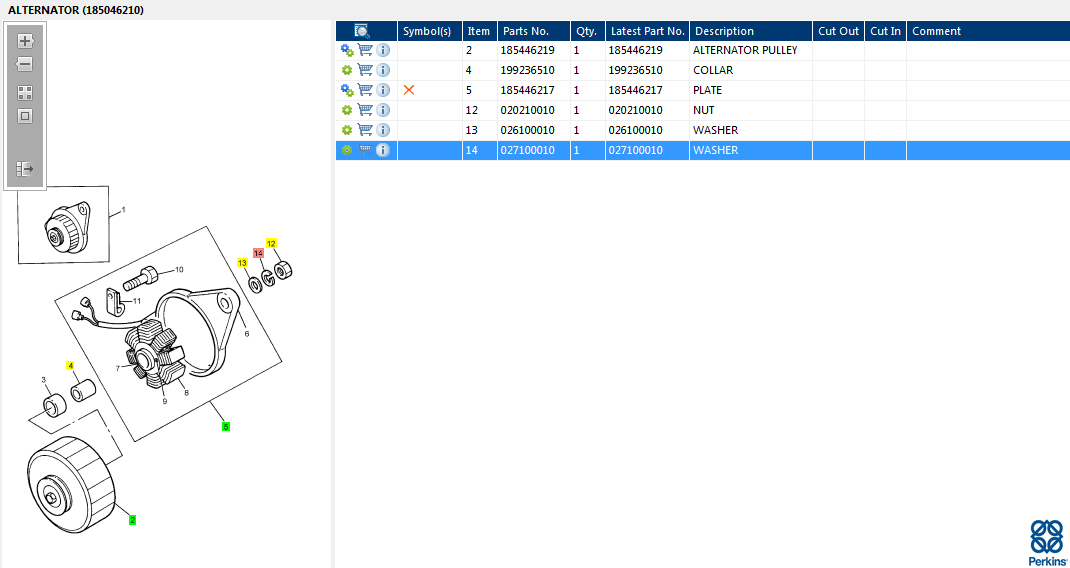
Task: Click ALTERNATOR (185046210) title text
Action: coord(76,10)
